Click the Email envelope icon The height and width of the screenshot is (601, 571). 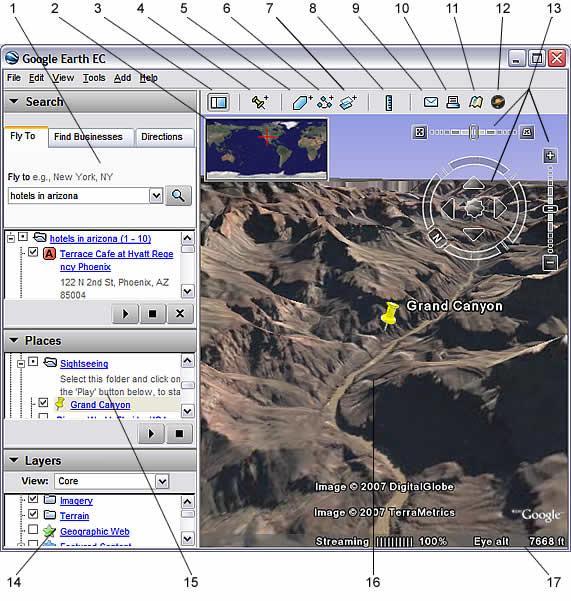click(x=431, y=102)
